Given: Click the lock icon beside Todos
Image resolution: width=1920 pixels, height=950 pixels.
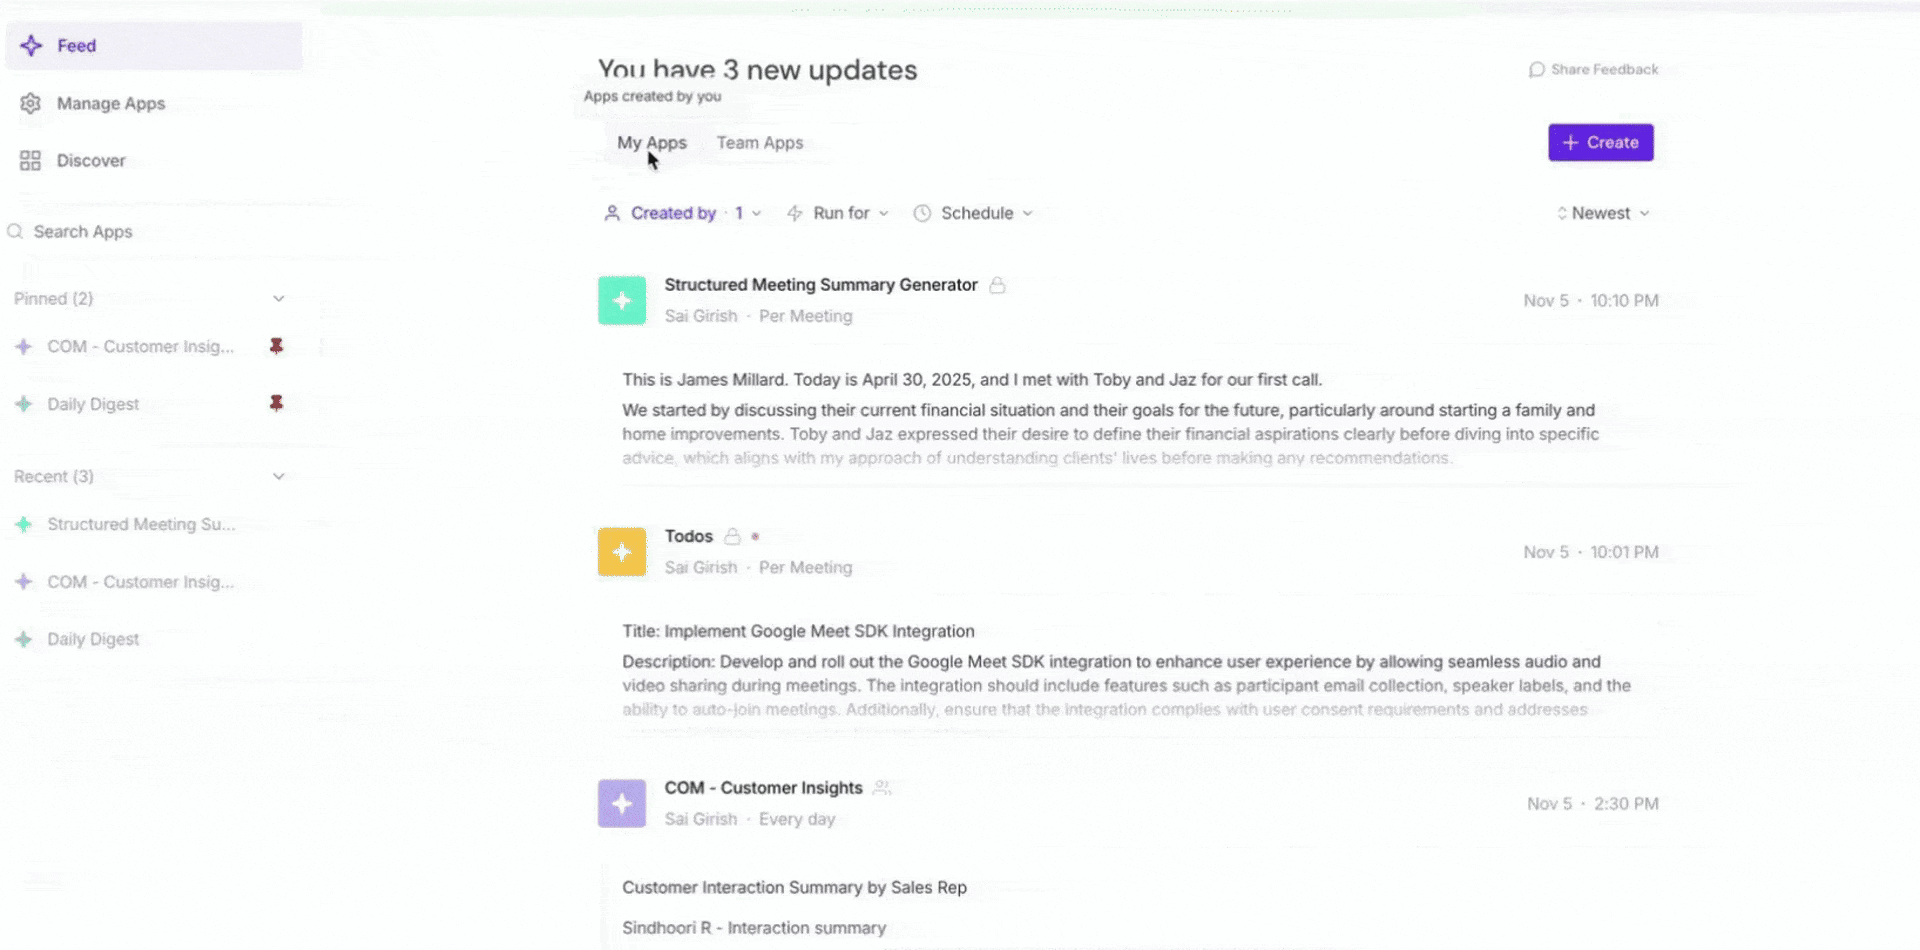Looking at the screenshot, I should click(x=732, y=537).
